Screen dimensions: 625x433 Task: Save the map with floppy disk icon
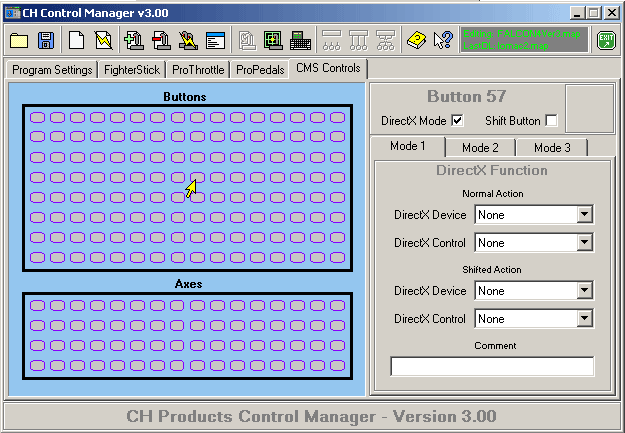pyautogui.click(x=46, y=41)
